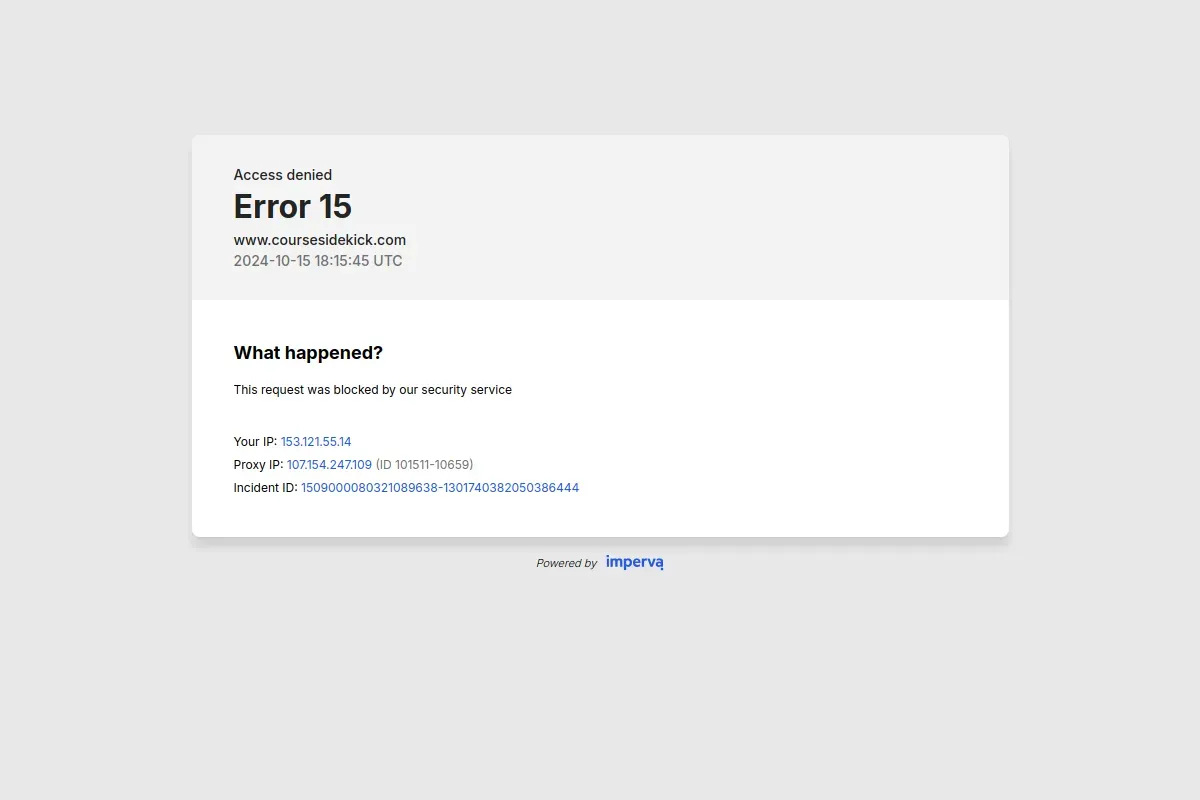Click the '(ID 101511-10659)' text
Screen dimensions: 1200x800
click(424, 464)
